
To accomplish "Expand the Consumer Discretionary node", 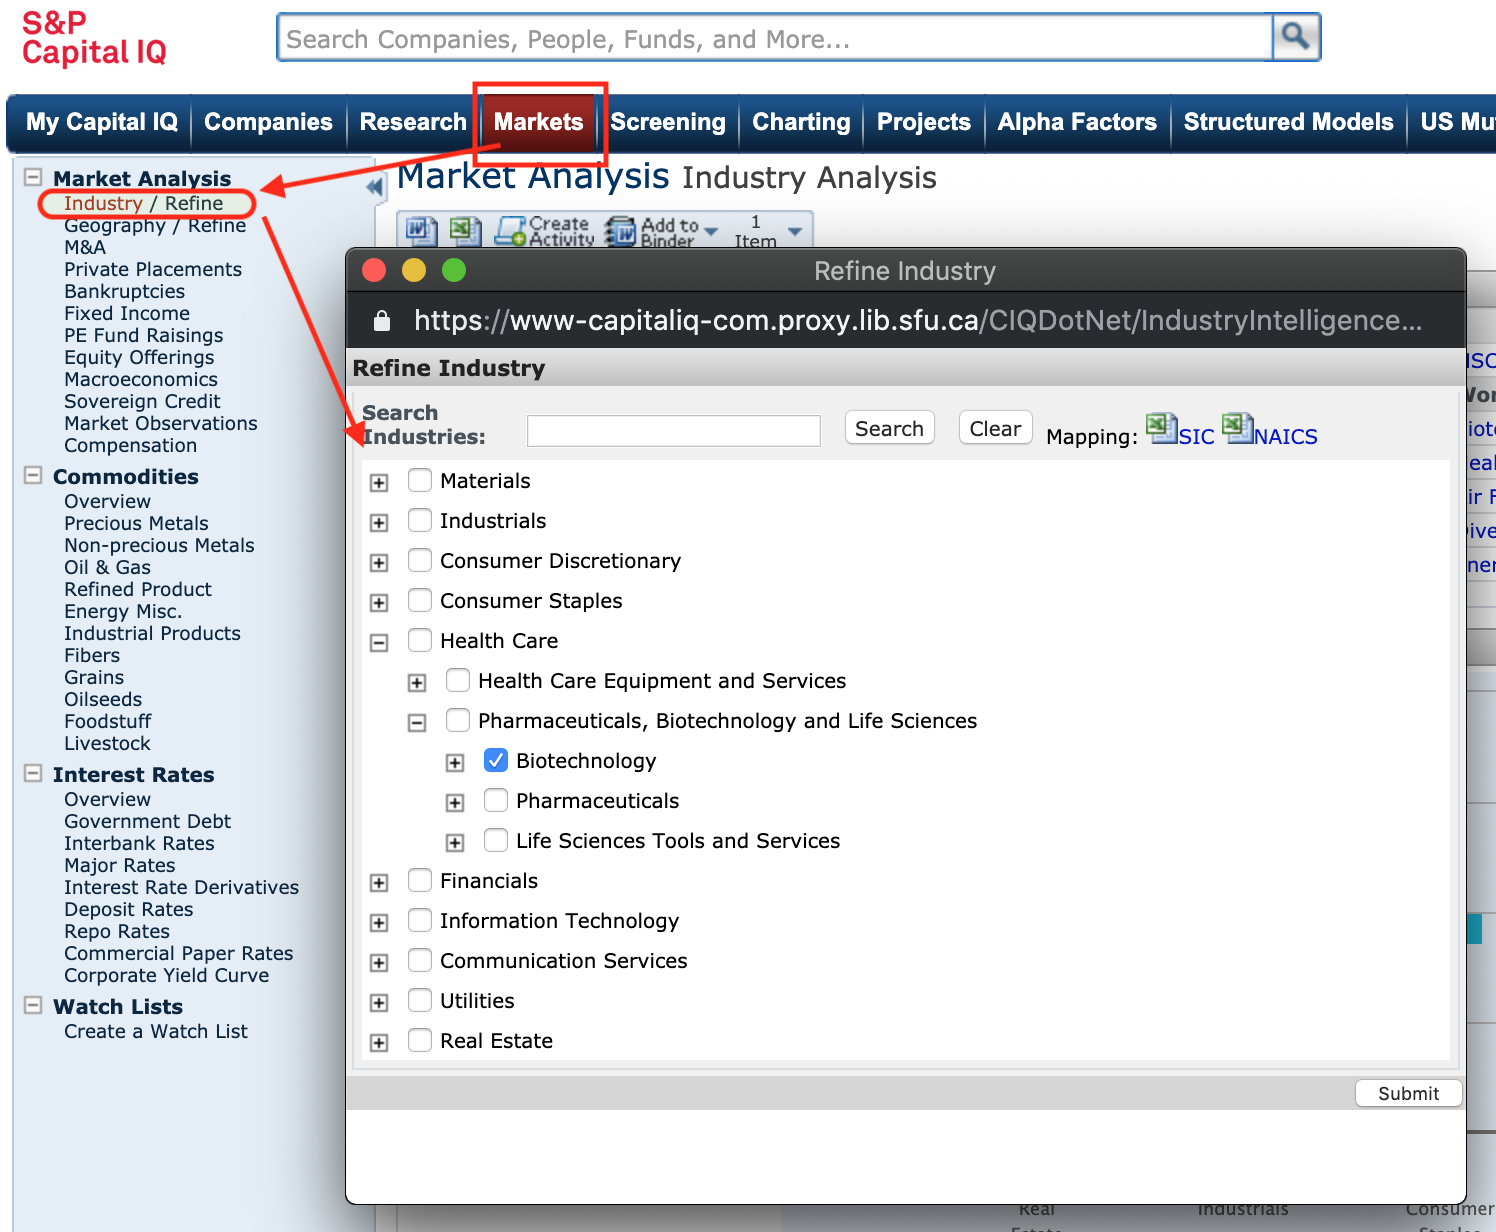I will (x=379, y=563).
